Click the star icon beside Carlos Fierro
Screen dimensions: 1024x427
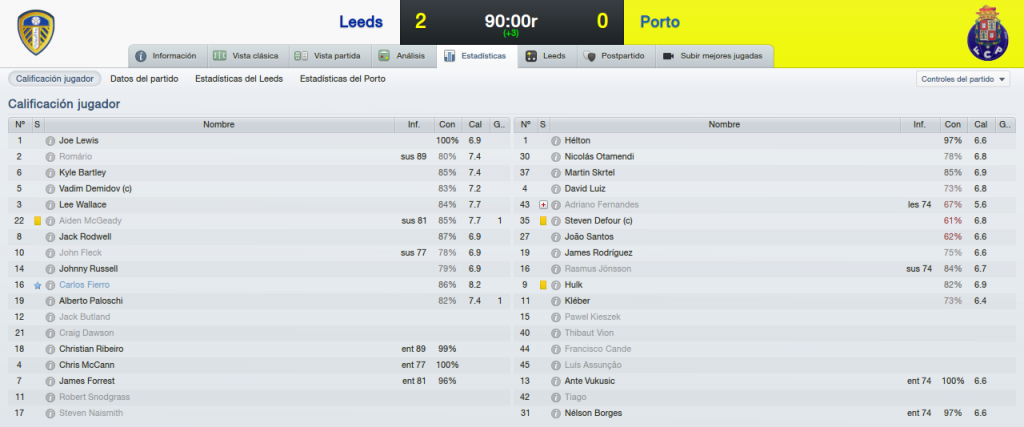pos(37,285)
